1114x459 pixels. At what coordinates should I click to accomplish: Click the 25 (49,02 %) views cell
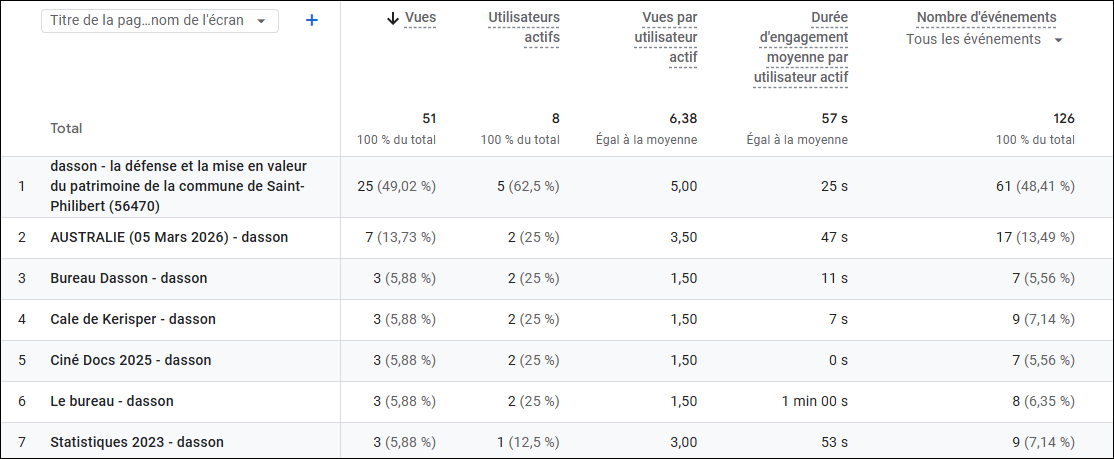click(397, 186)
